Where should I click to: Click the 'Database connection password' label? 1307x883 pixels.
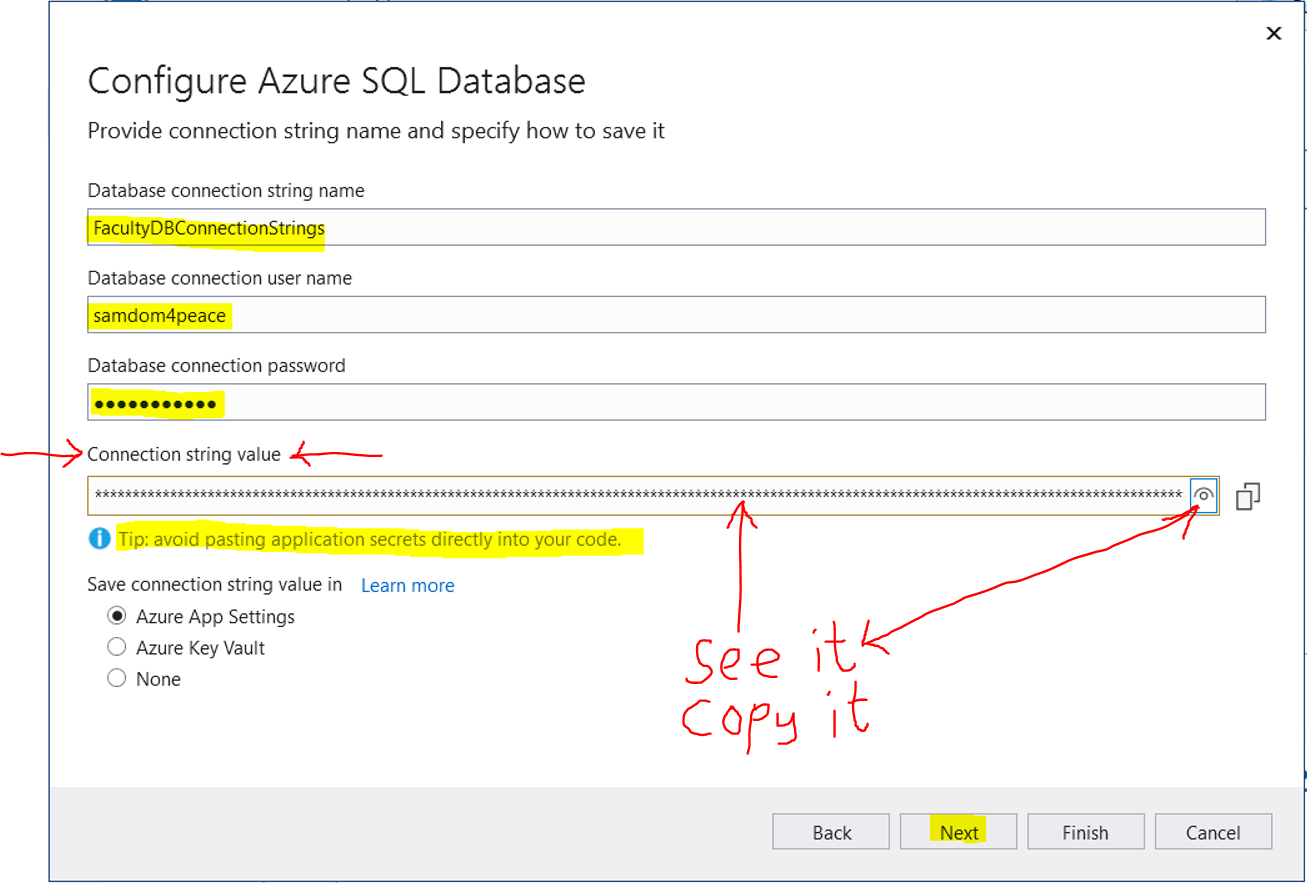pos(216,366)
